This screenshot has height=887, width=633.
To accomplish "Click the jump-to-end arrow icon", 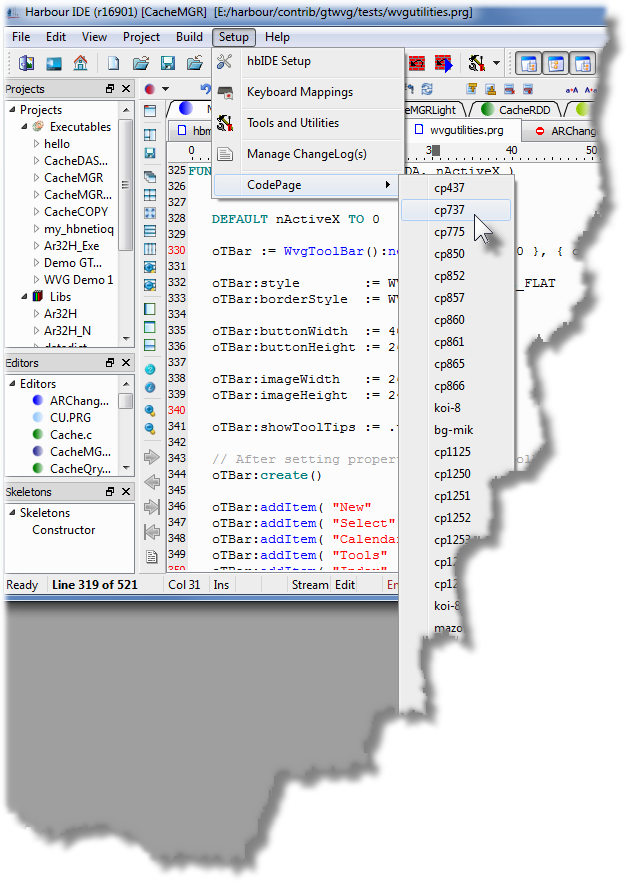I will [x=152, y=507].
